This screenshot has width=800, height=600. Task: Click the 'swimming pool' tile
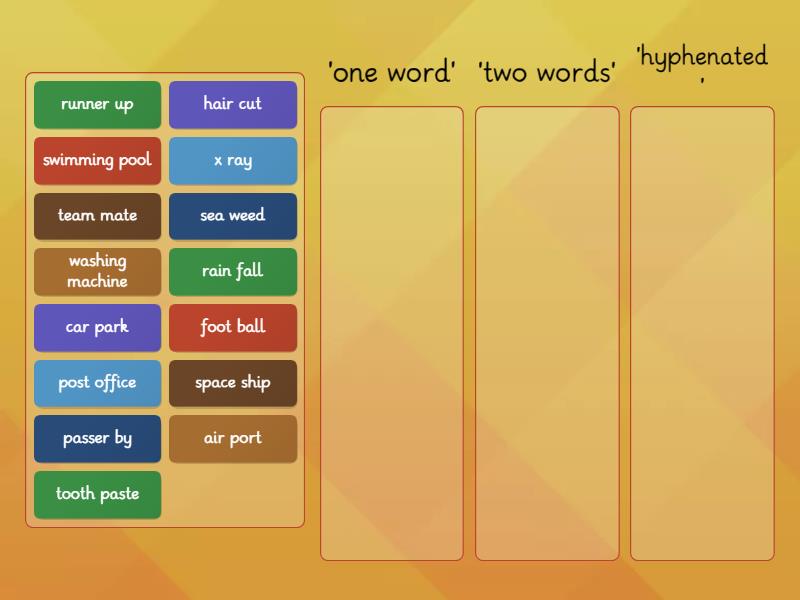[97, 160]
